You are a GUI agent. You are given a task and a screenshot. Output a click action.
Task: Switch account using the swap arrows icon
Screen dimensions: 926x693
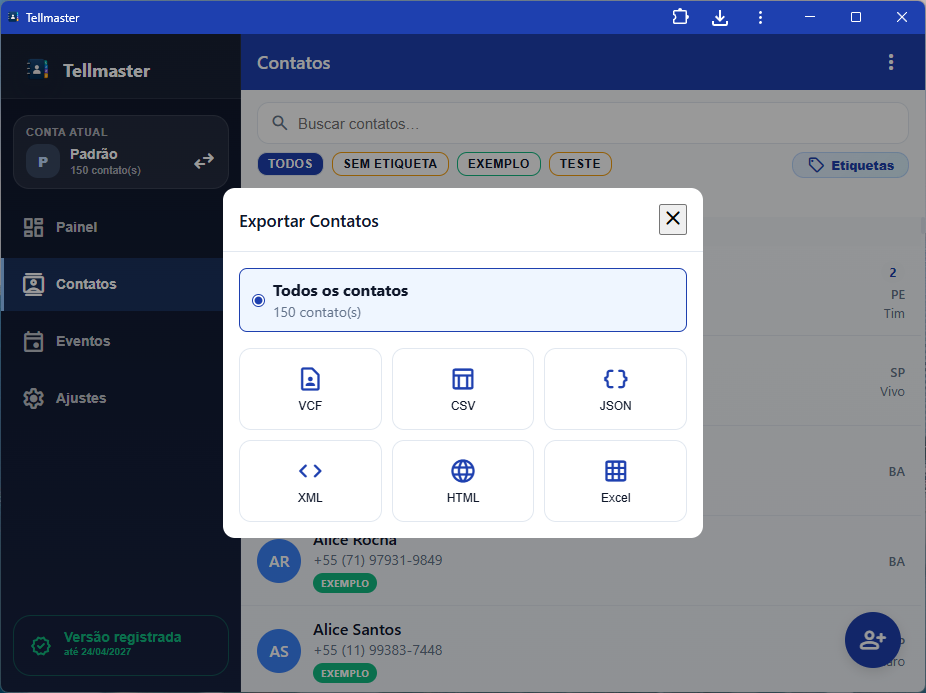point(204,161)
